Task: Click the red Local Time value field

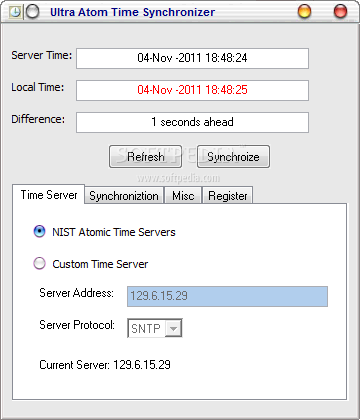Action: coord(192,90)
